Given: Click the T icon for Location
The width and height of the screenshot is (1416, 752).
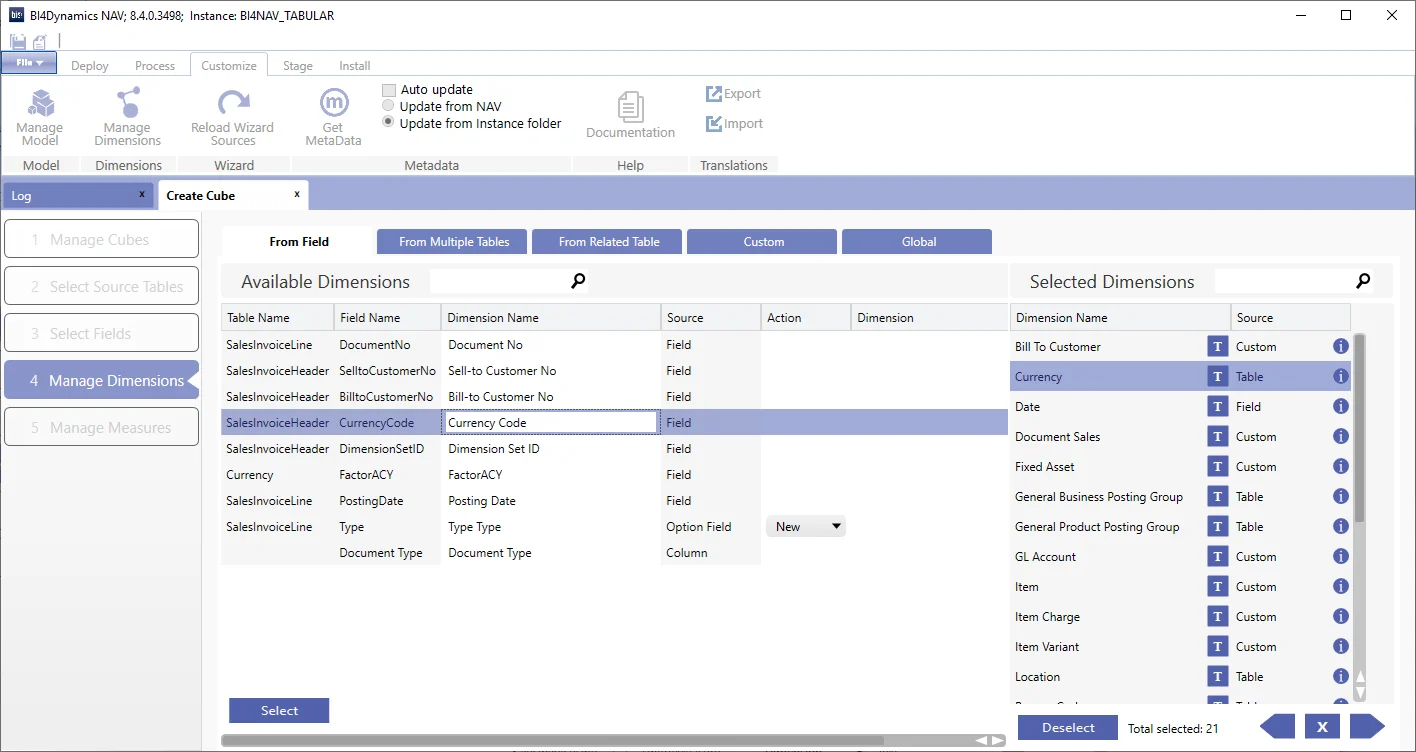Looking at the screenshot, I should 1217,677.
